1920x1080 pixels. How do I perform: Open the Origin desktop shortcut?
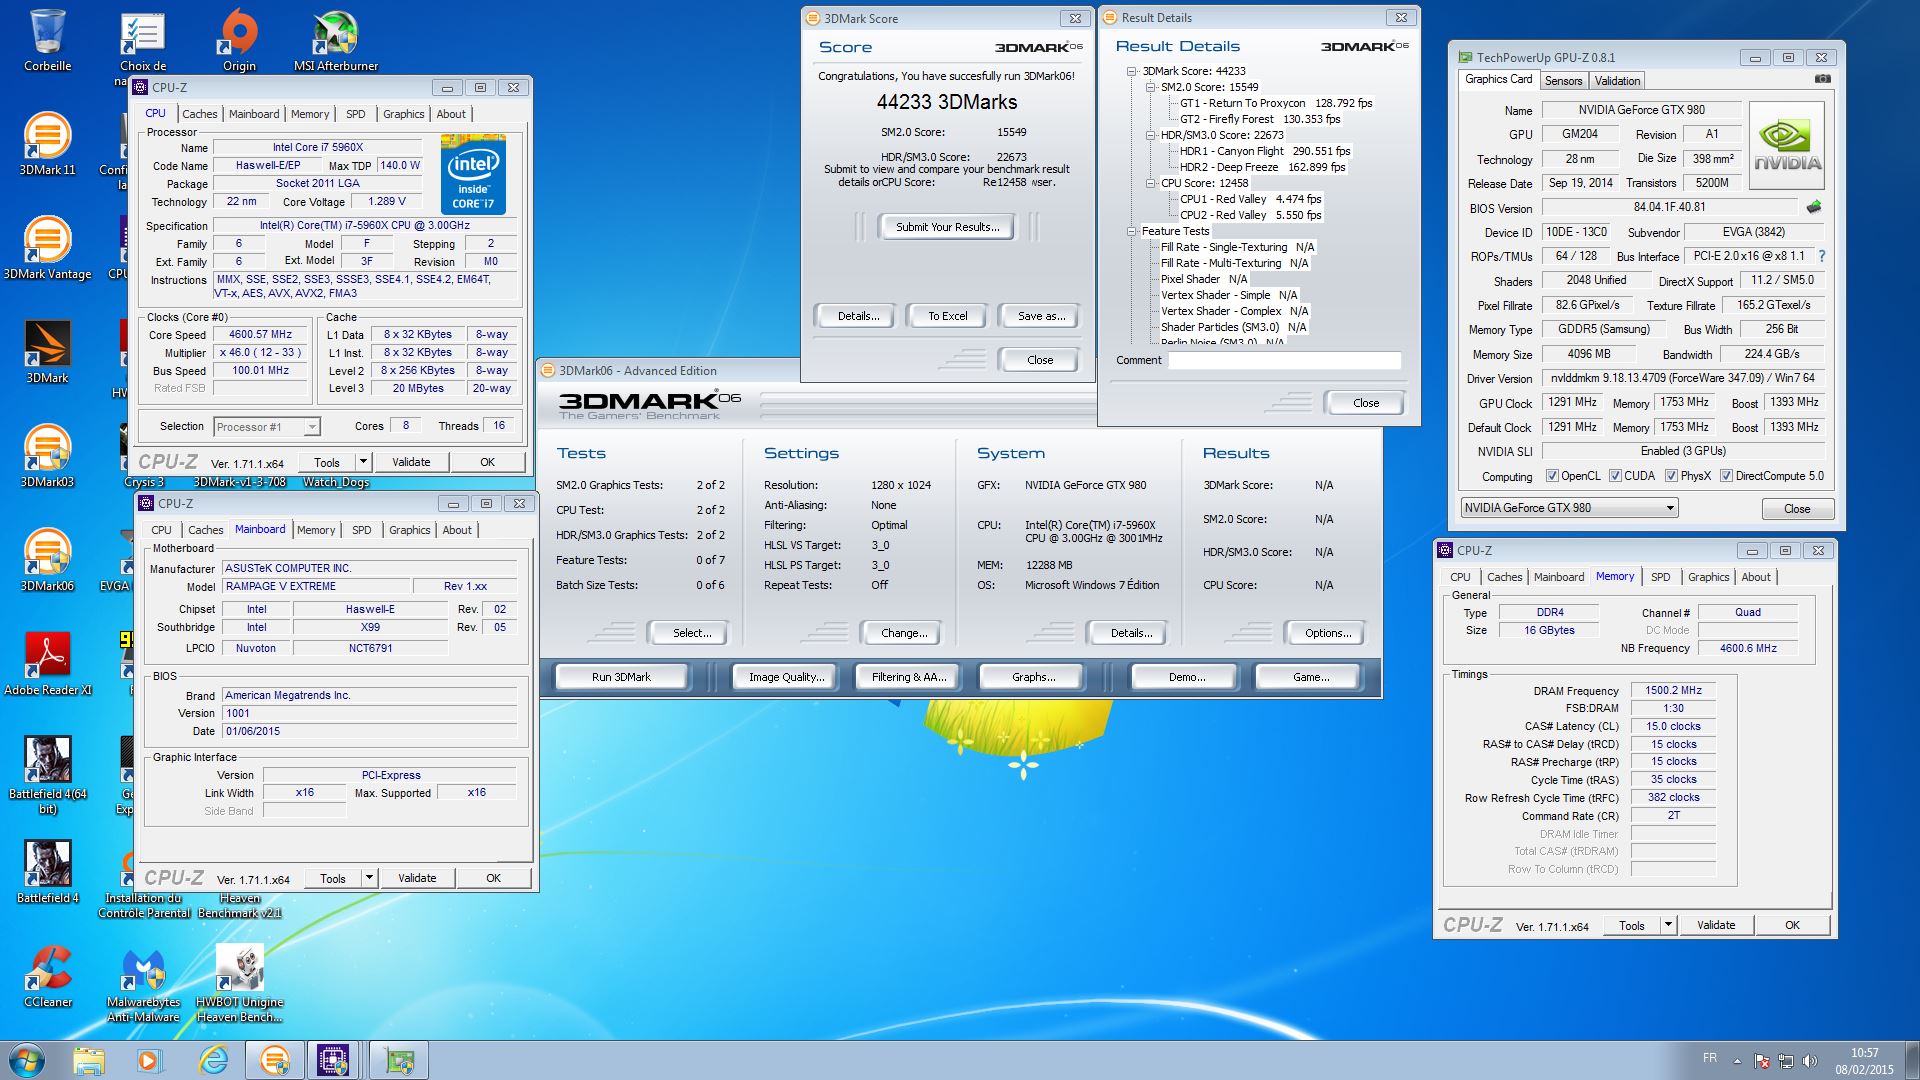click(x=239, y=40)
